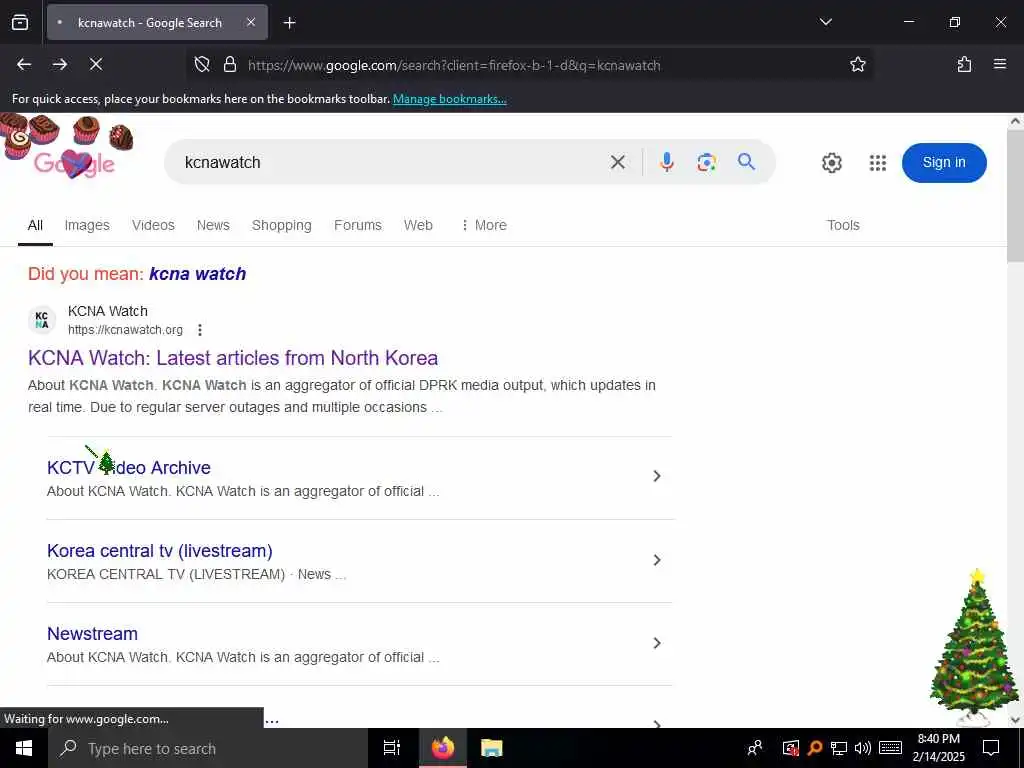This screenshot has width=1024, height=768.
Task: Open Google quick settings gear
Action: [x=831, y=163]
